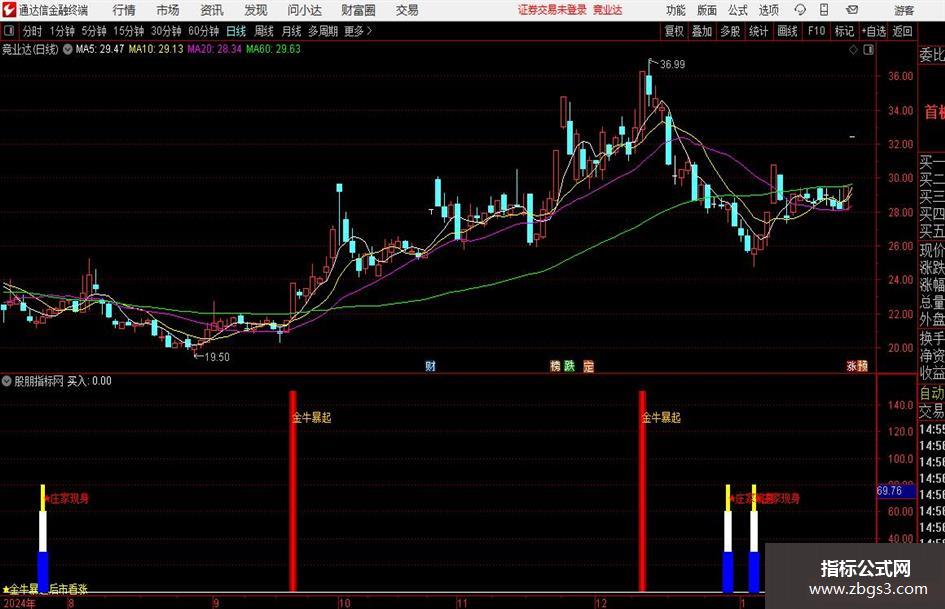Select the 1分钟 period tab
945x609 pixels.
point(62,31)
